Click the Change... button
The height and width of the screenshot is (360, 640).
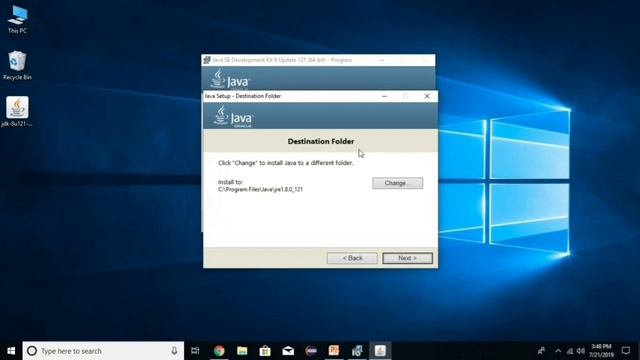tap(398, 183)
